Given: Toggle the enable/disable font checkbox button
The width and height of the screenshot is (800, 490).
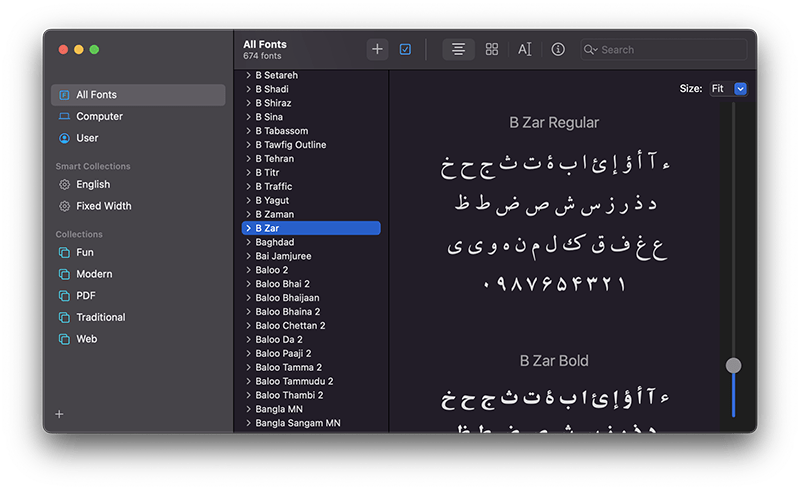Looking at the screenshot, I should coord(405,49).
